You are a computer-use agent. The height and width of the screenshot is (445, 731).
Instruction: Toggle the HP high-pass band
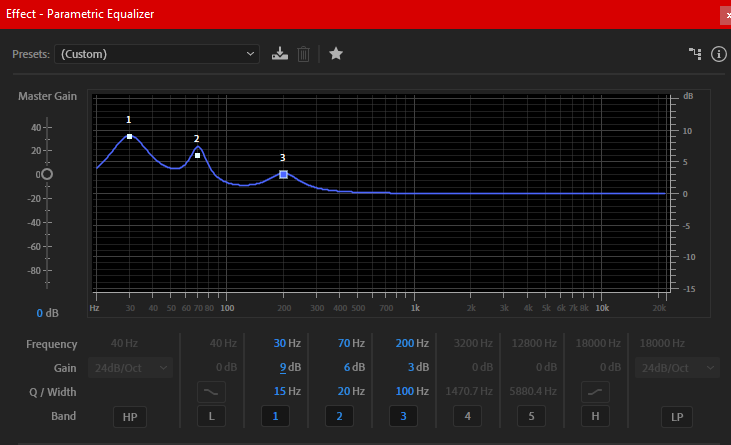click(129, 416)
